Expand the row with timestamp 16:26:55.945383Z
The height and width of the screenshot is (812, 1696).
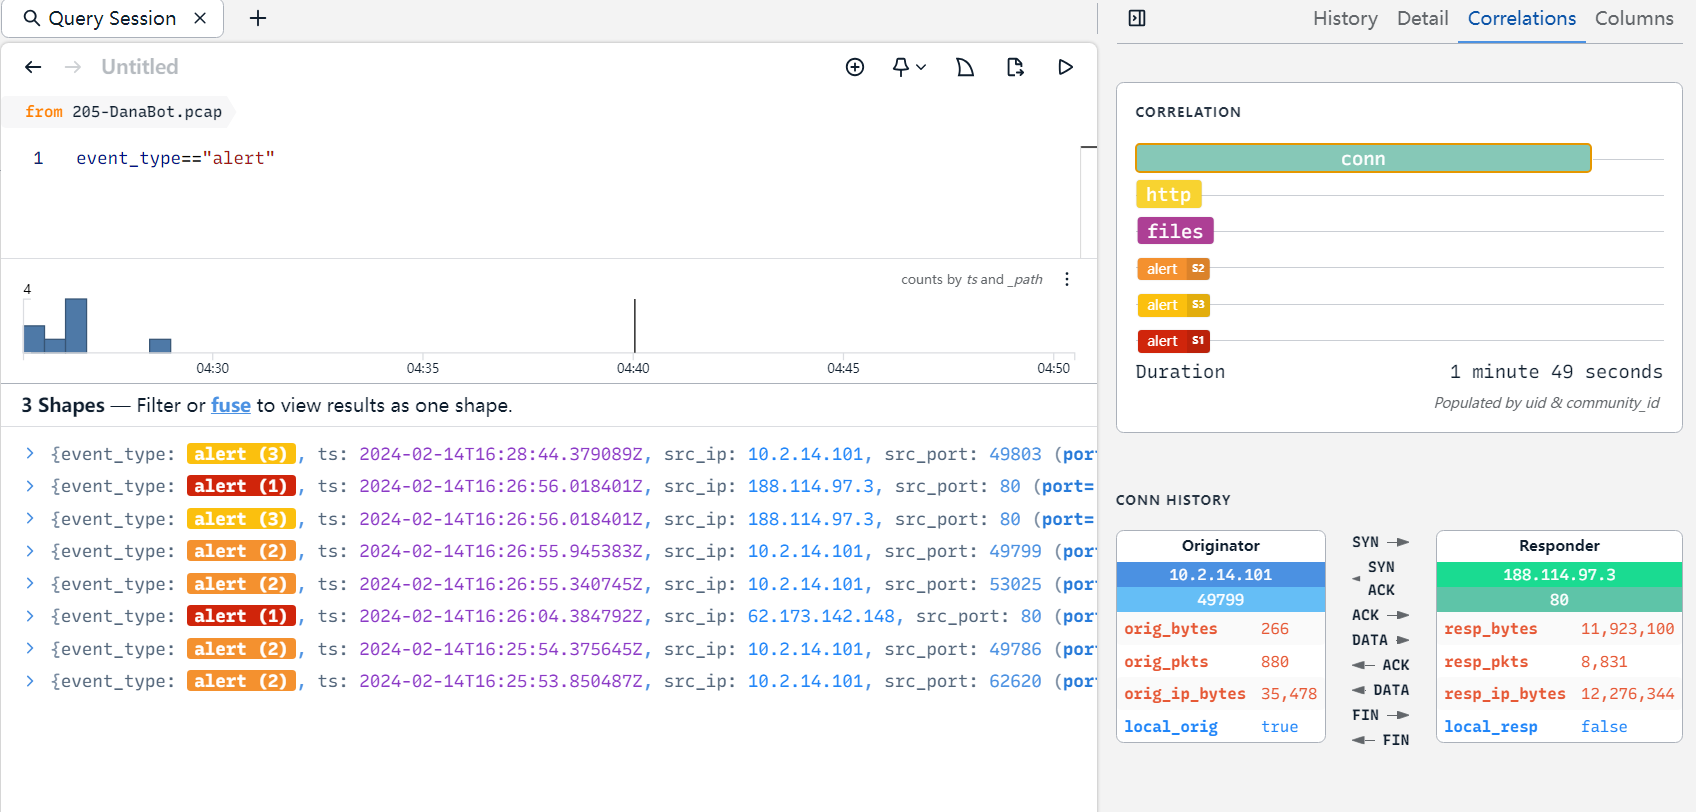pos(30,551)
